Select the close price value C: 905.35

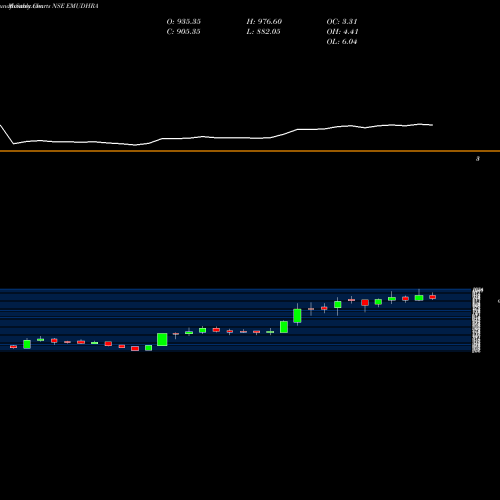pos(183,32)
